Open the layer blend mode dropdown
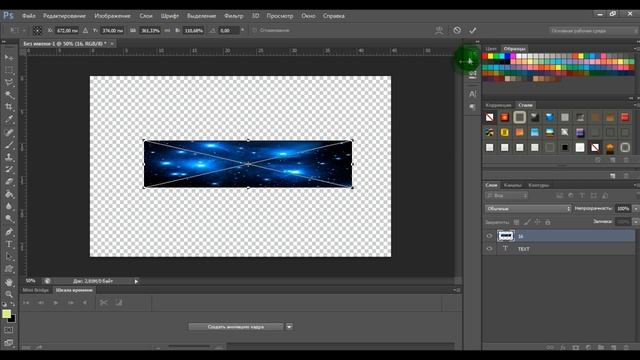The height and width of the screenshot is (360, 640). pyautogui.click(x=528, y=209)
